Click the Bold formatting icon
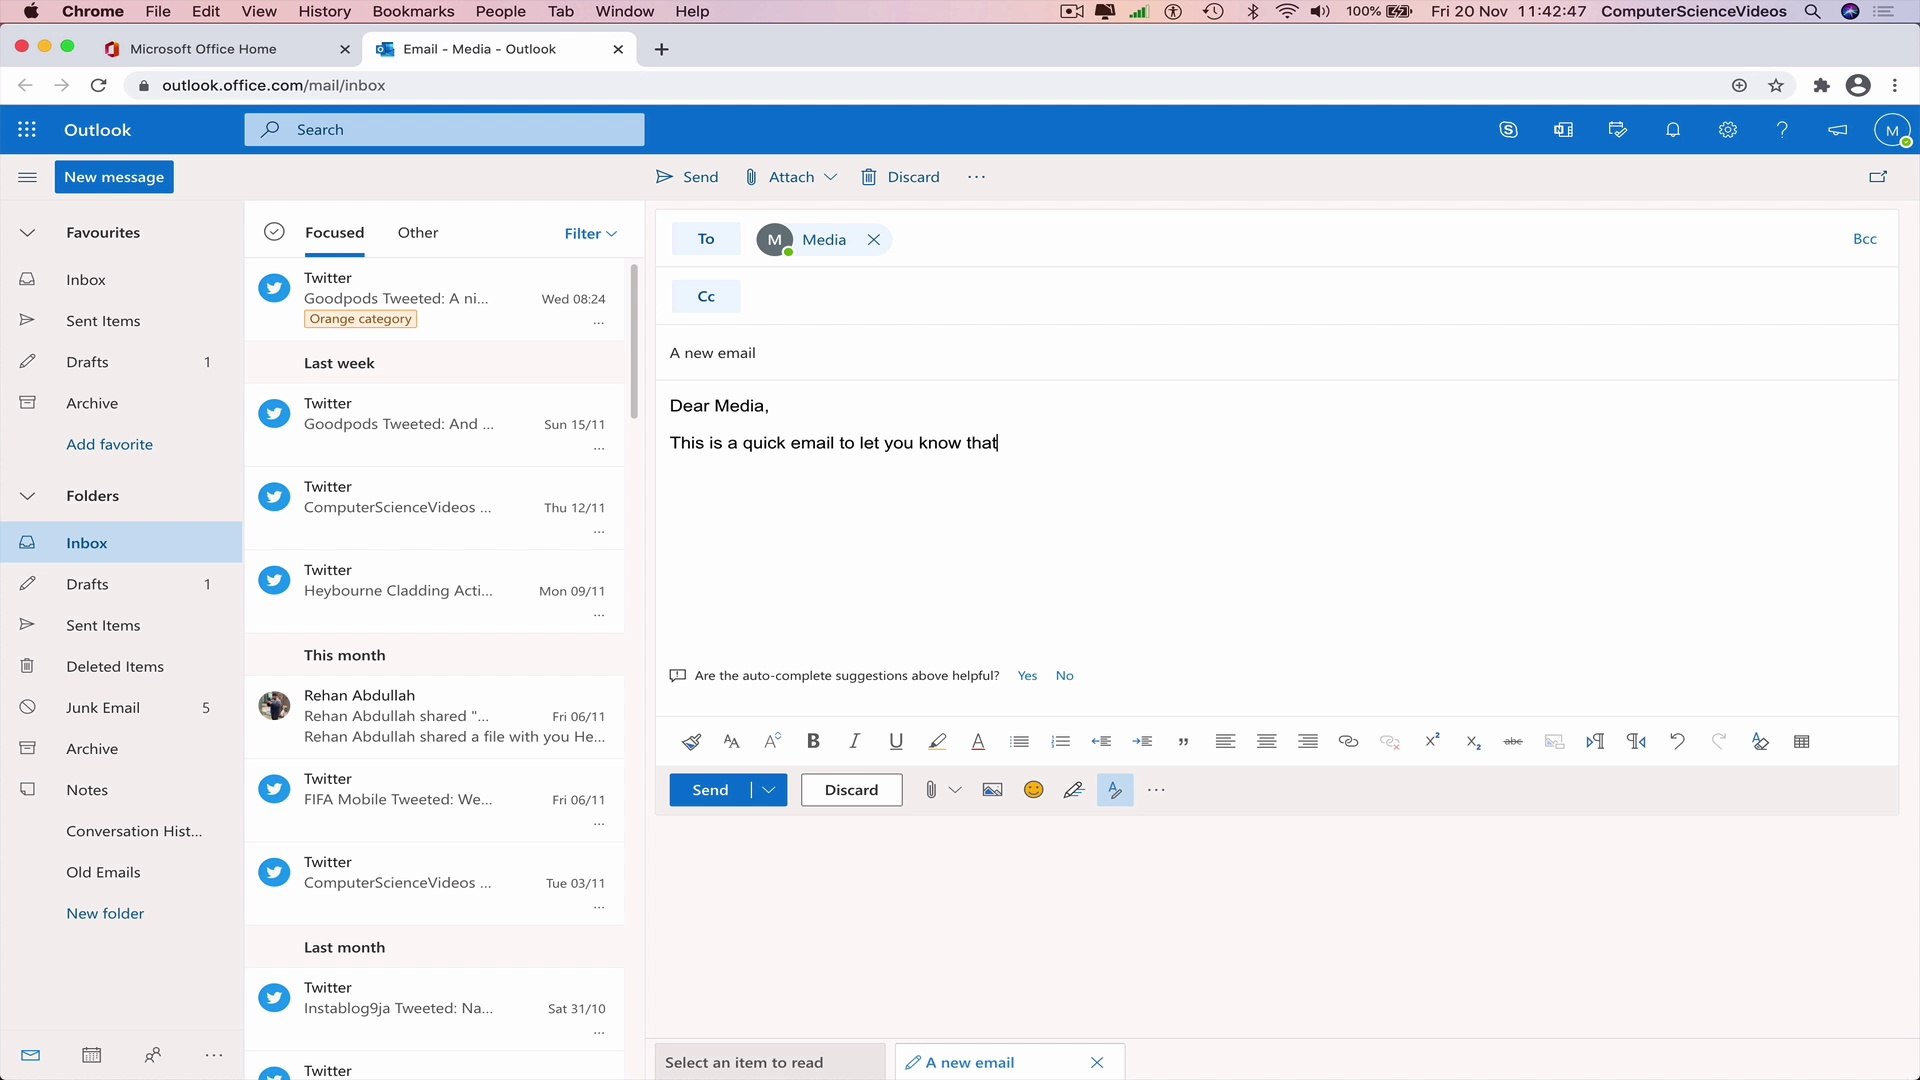This screenshot has height=1080, width=1920. click(813, 741)
